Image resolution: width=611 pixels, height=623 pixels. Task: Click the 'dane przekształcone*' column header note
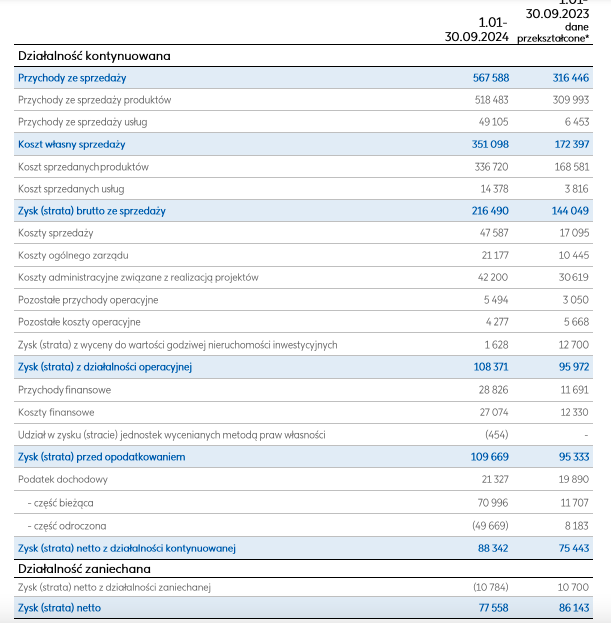pyautogui.click(x=553, y=33)
